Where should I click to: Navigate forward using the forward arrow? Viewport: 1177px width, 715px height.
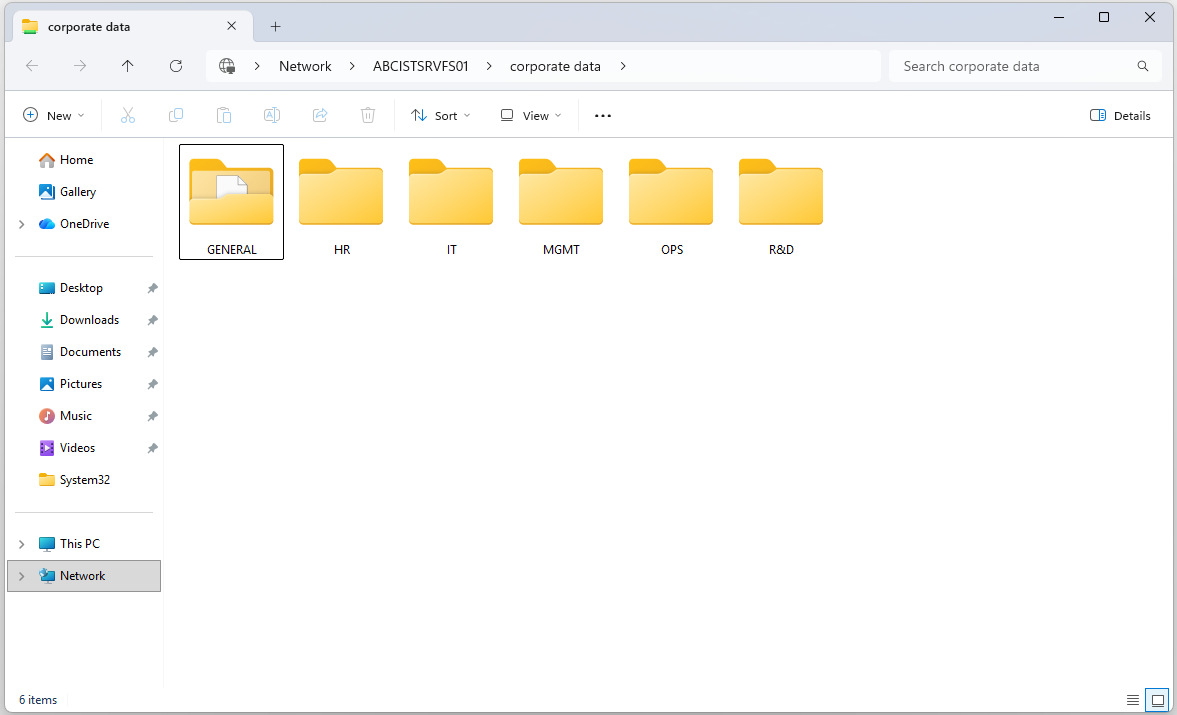pyautogui.click(x=80, y=66)
